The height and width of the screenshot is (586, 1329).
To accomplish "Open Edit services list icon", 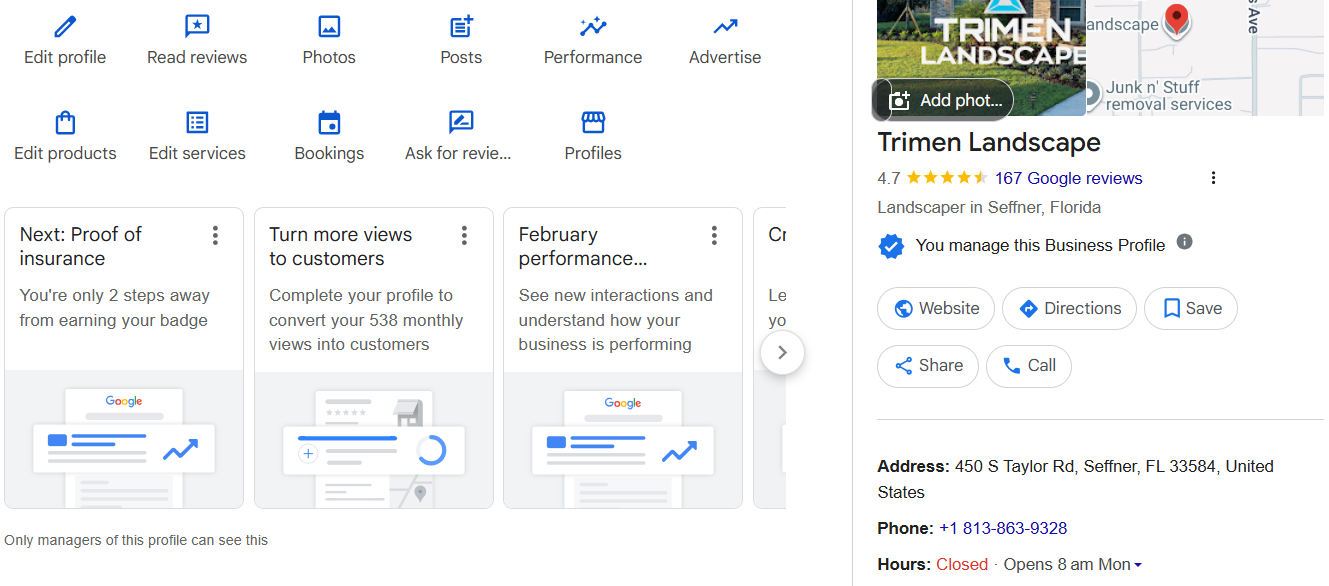I will coord(197,122).
